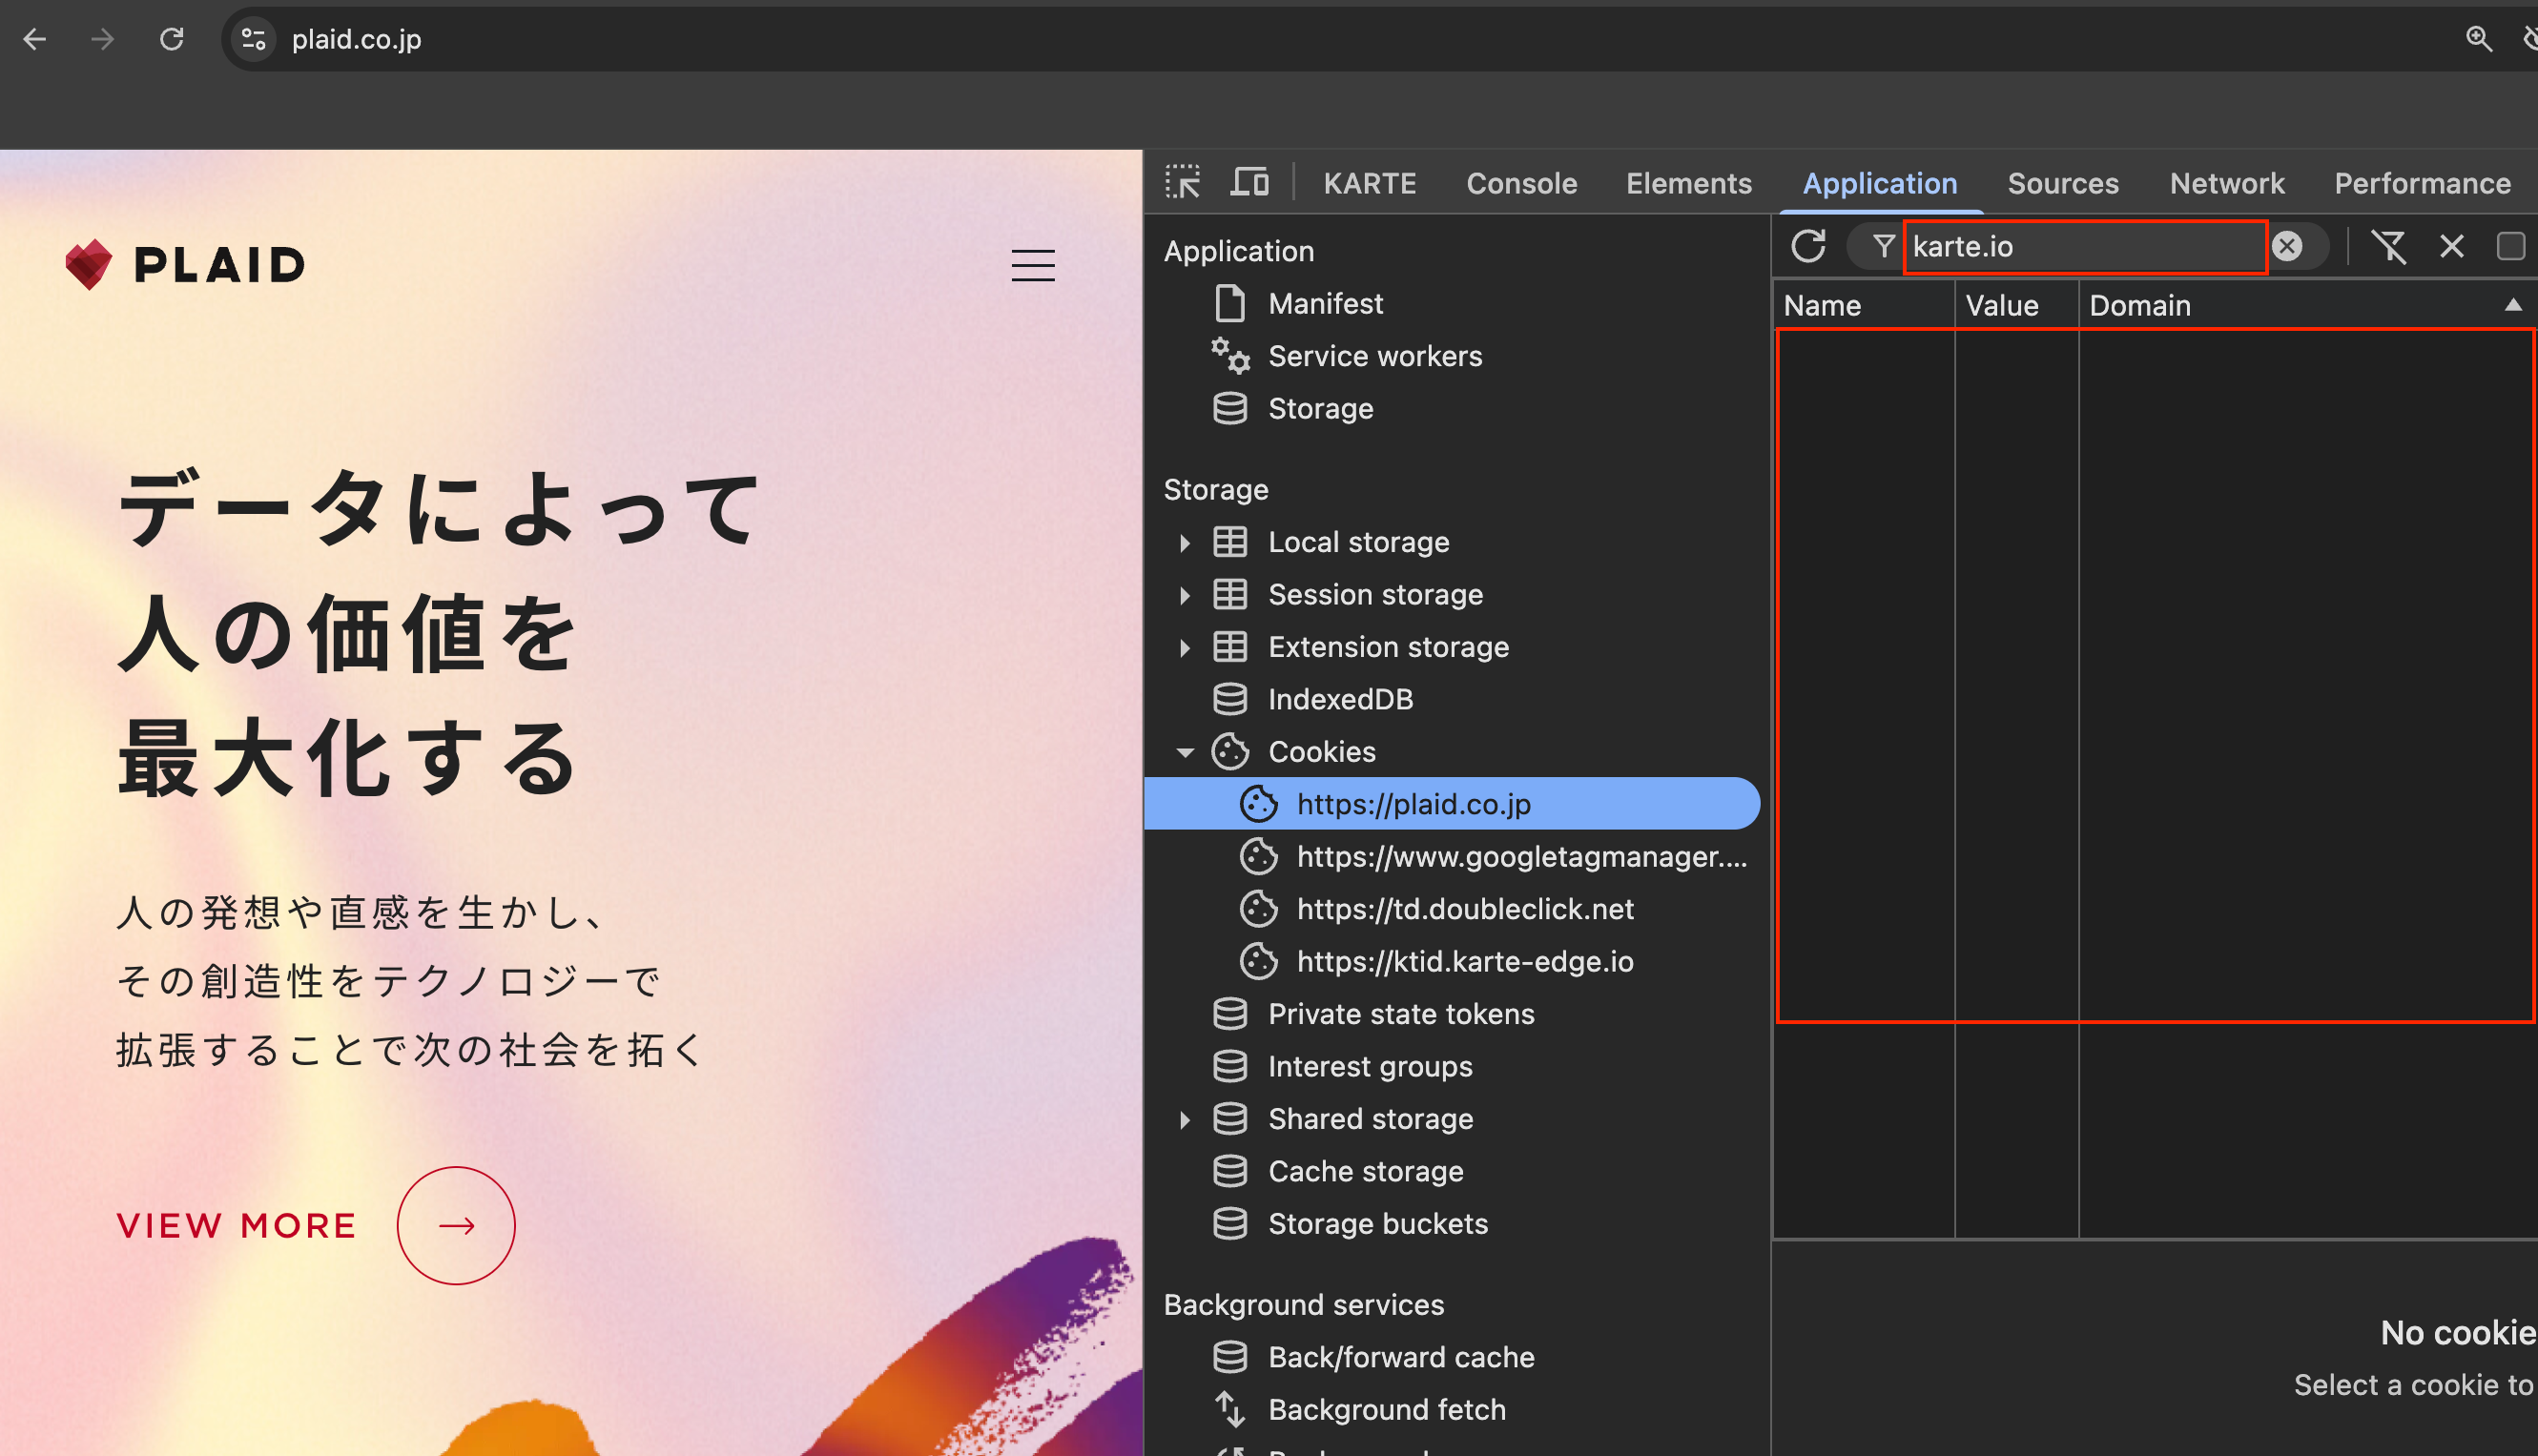
Task: Open the PLAID site hamburger menu
Action: [x=1033, y=265]
